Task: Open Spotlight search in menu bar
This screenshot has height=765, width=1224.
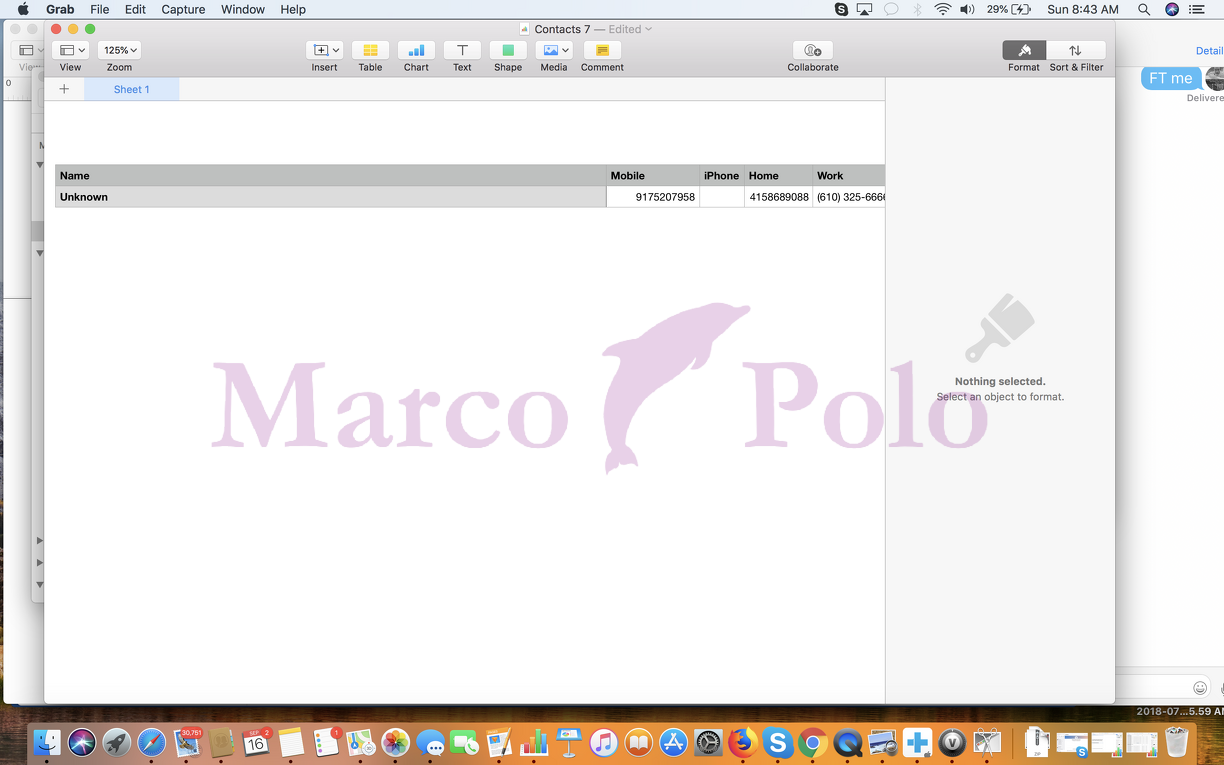Action: (x=1144, y=9)
